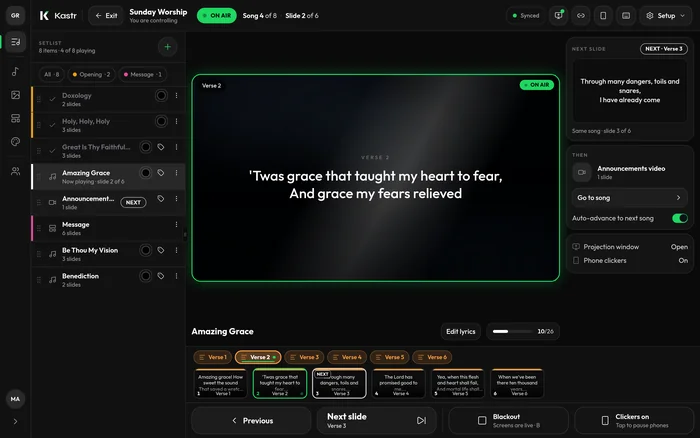700x438 pixels.
Task: Click the drag handle on Message row
Action: pos(39,229)
